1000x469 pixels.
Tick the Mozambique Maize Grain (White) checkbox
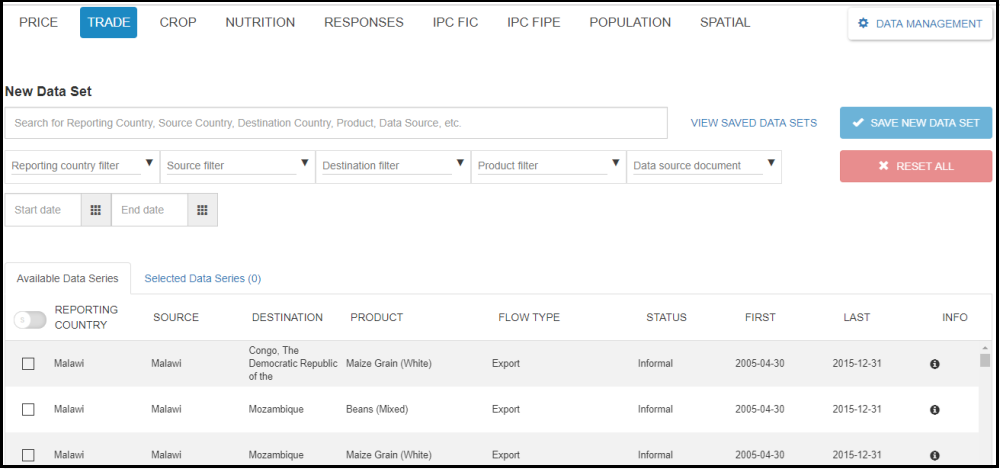click(x=28, y=455)
